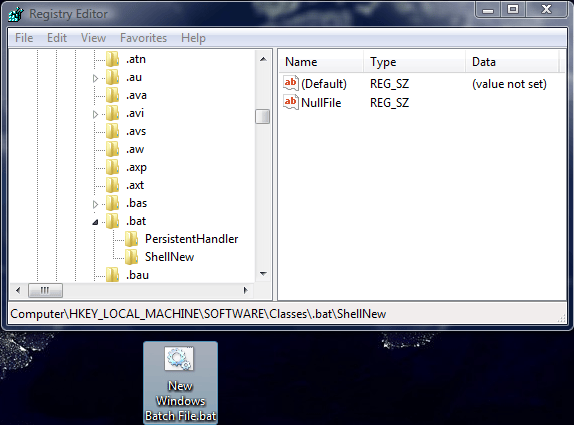The height and width of the screenshot is (425, 574).
Task: Click the status bar registry path
Action: tap(198, 314)
